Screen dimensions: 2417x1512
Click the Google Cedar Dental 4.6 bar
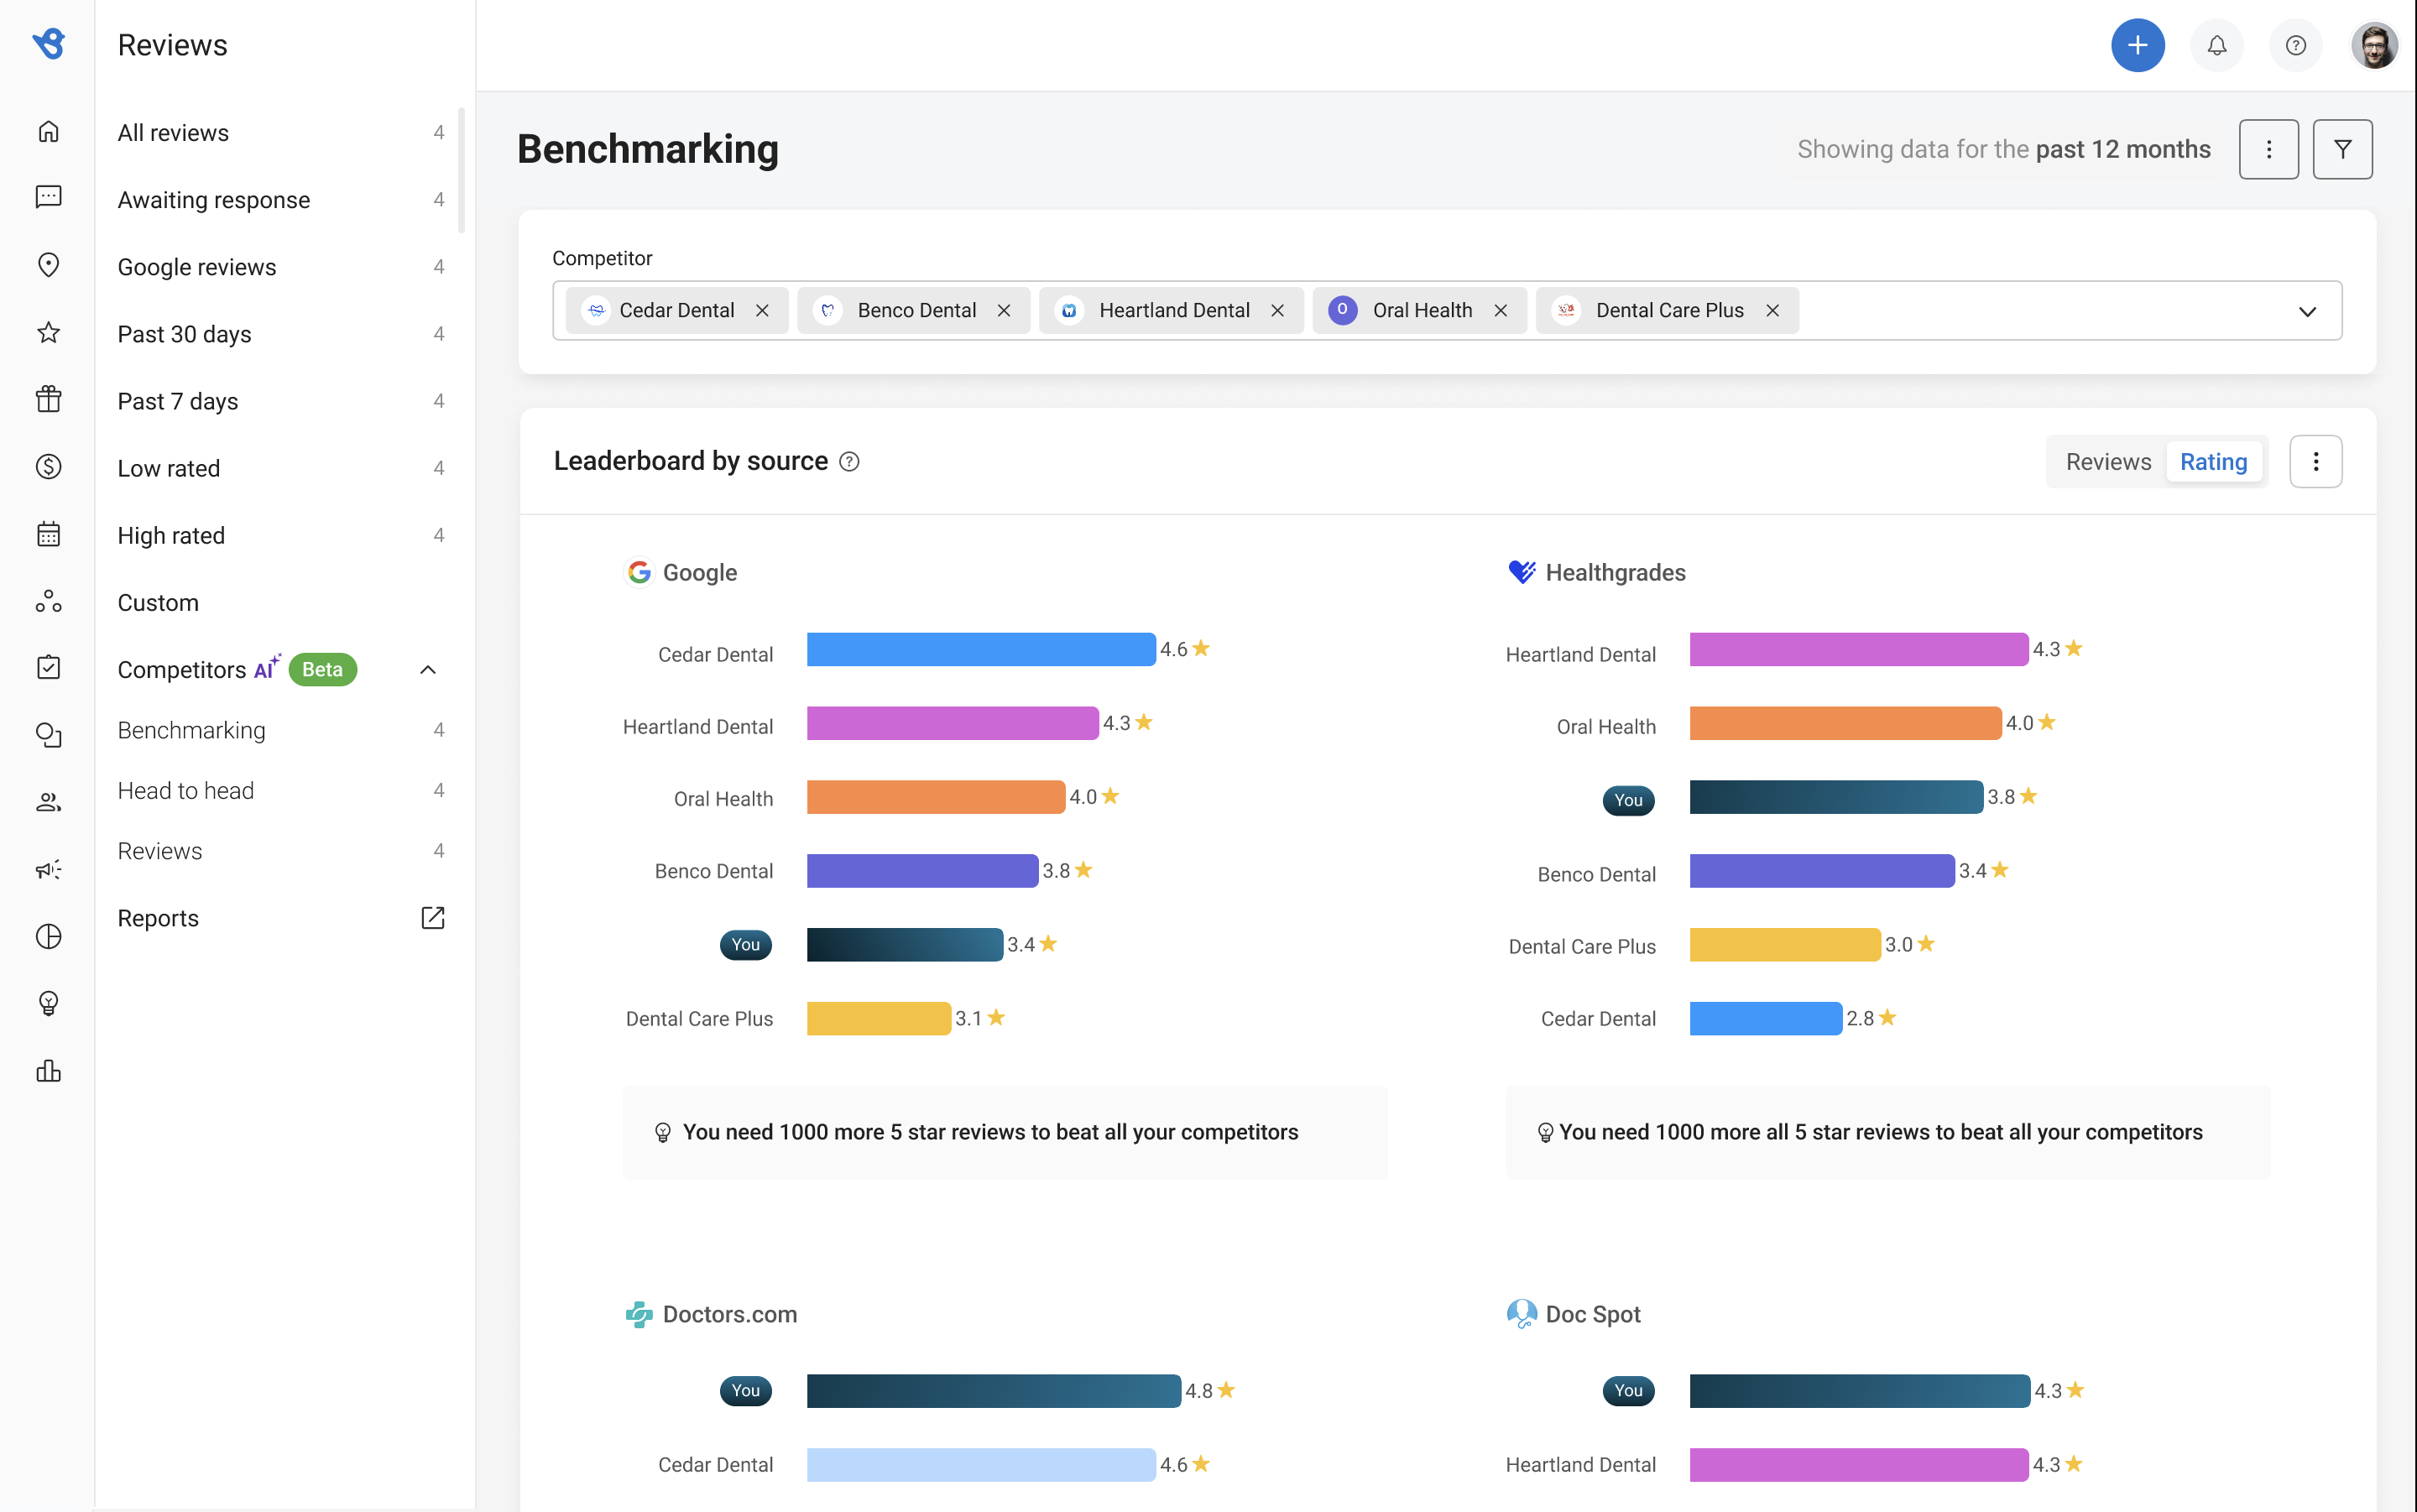point(980,649)
